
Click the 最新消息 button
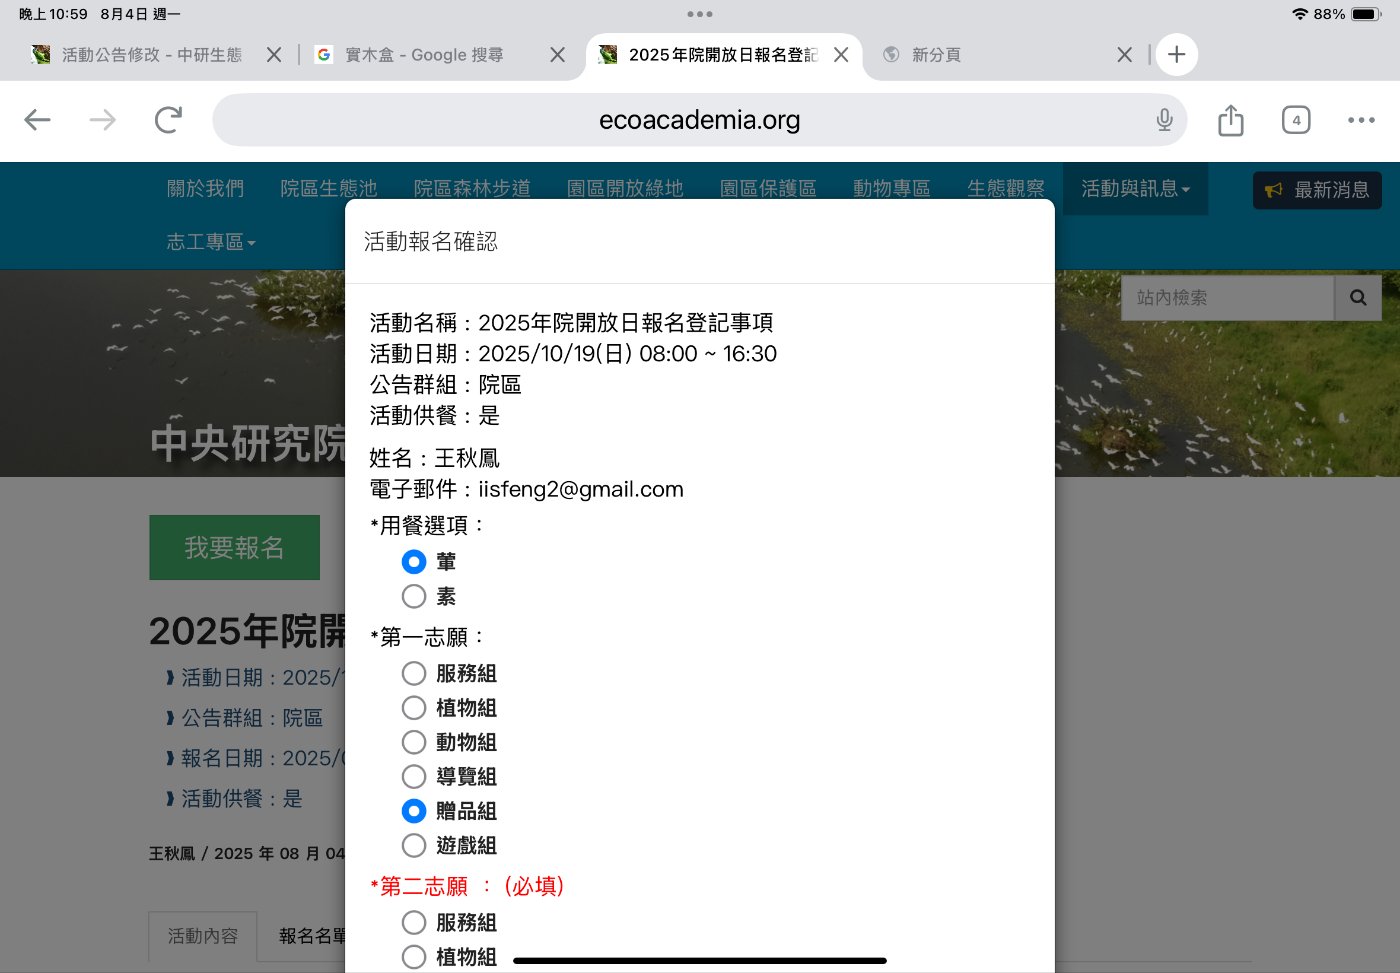pos(1317,190)
